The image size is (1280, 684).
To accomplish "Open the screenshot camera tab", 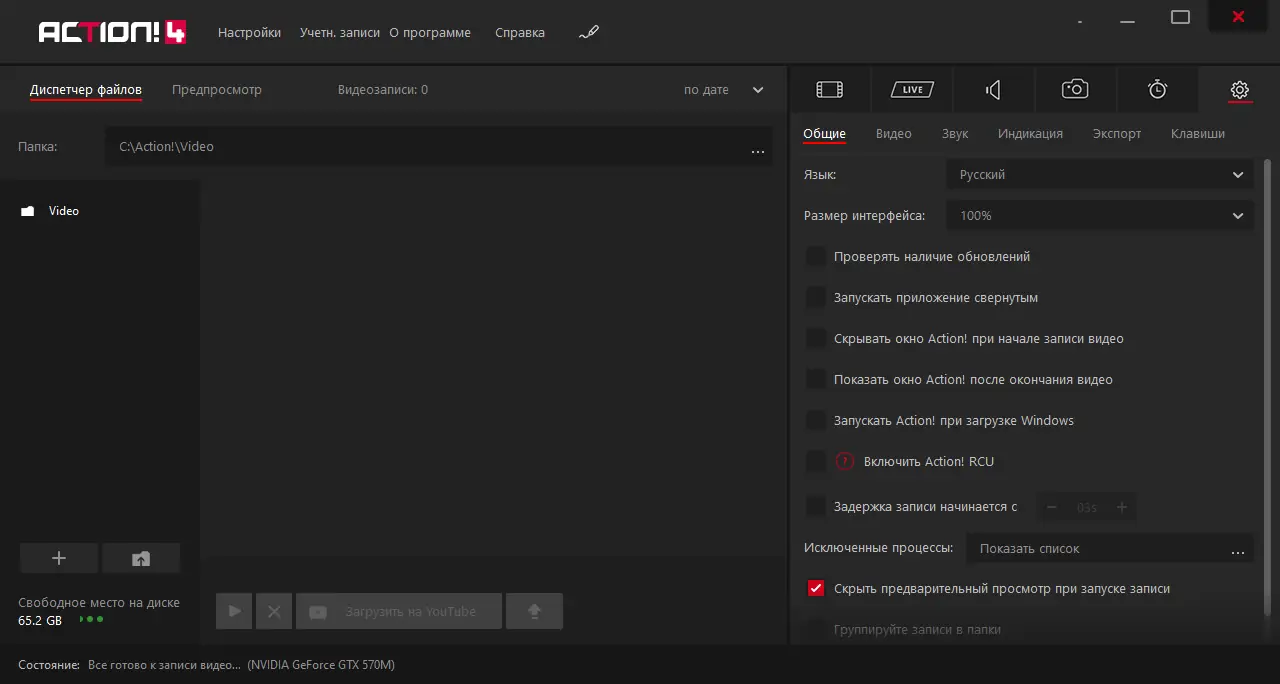I will (1075, 90).
